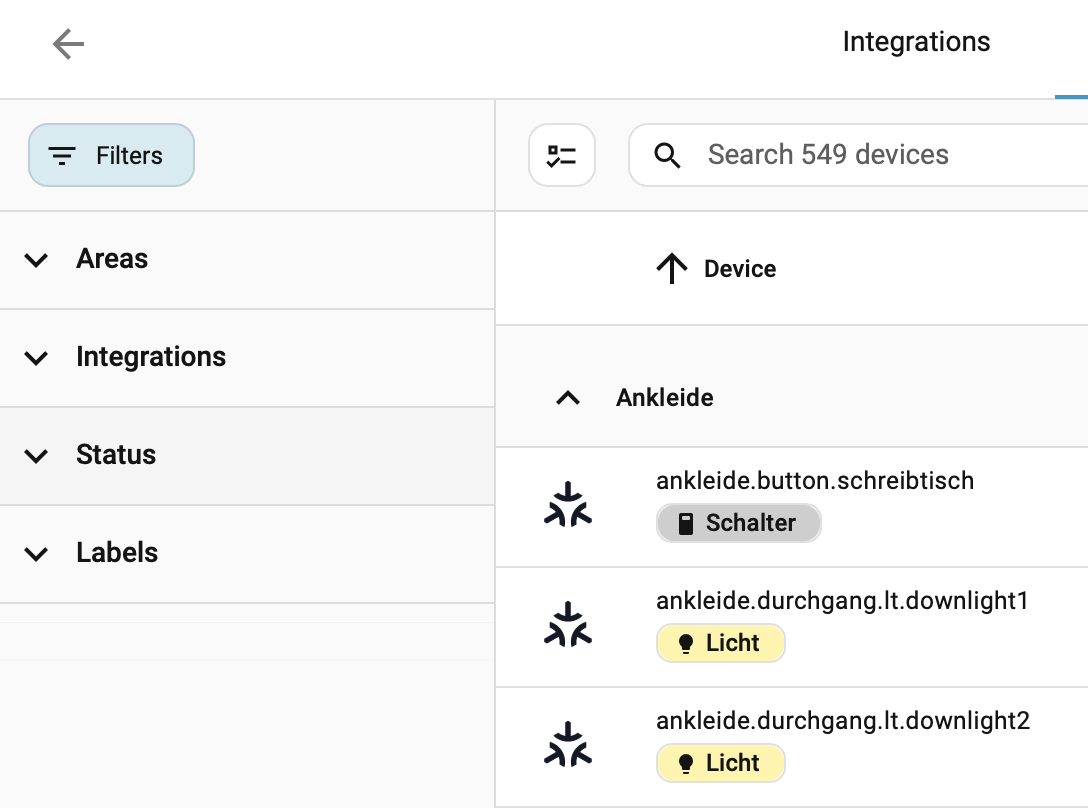
Task: Click Licht label on downlight2
Action: pyautogui.click(x=720, y=763)
